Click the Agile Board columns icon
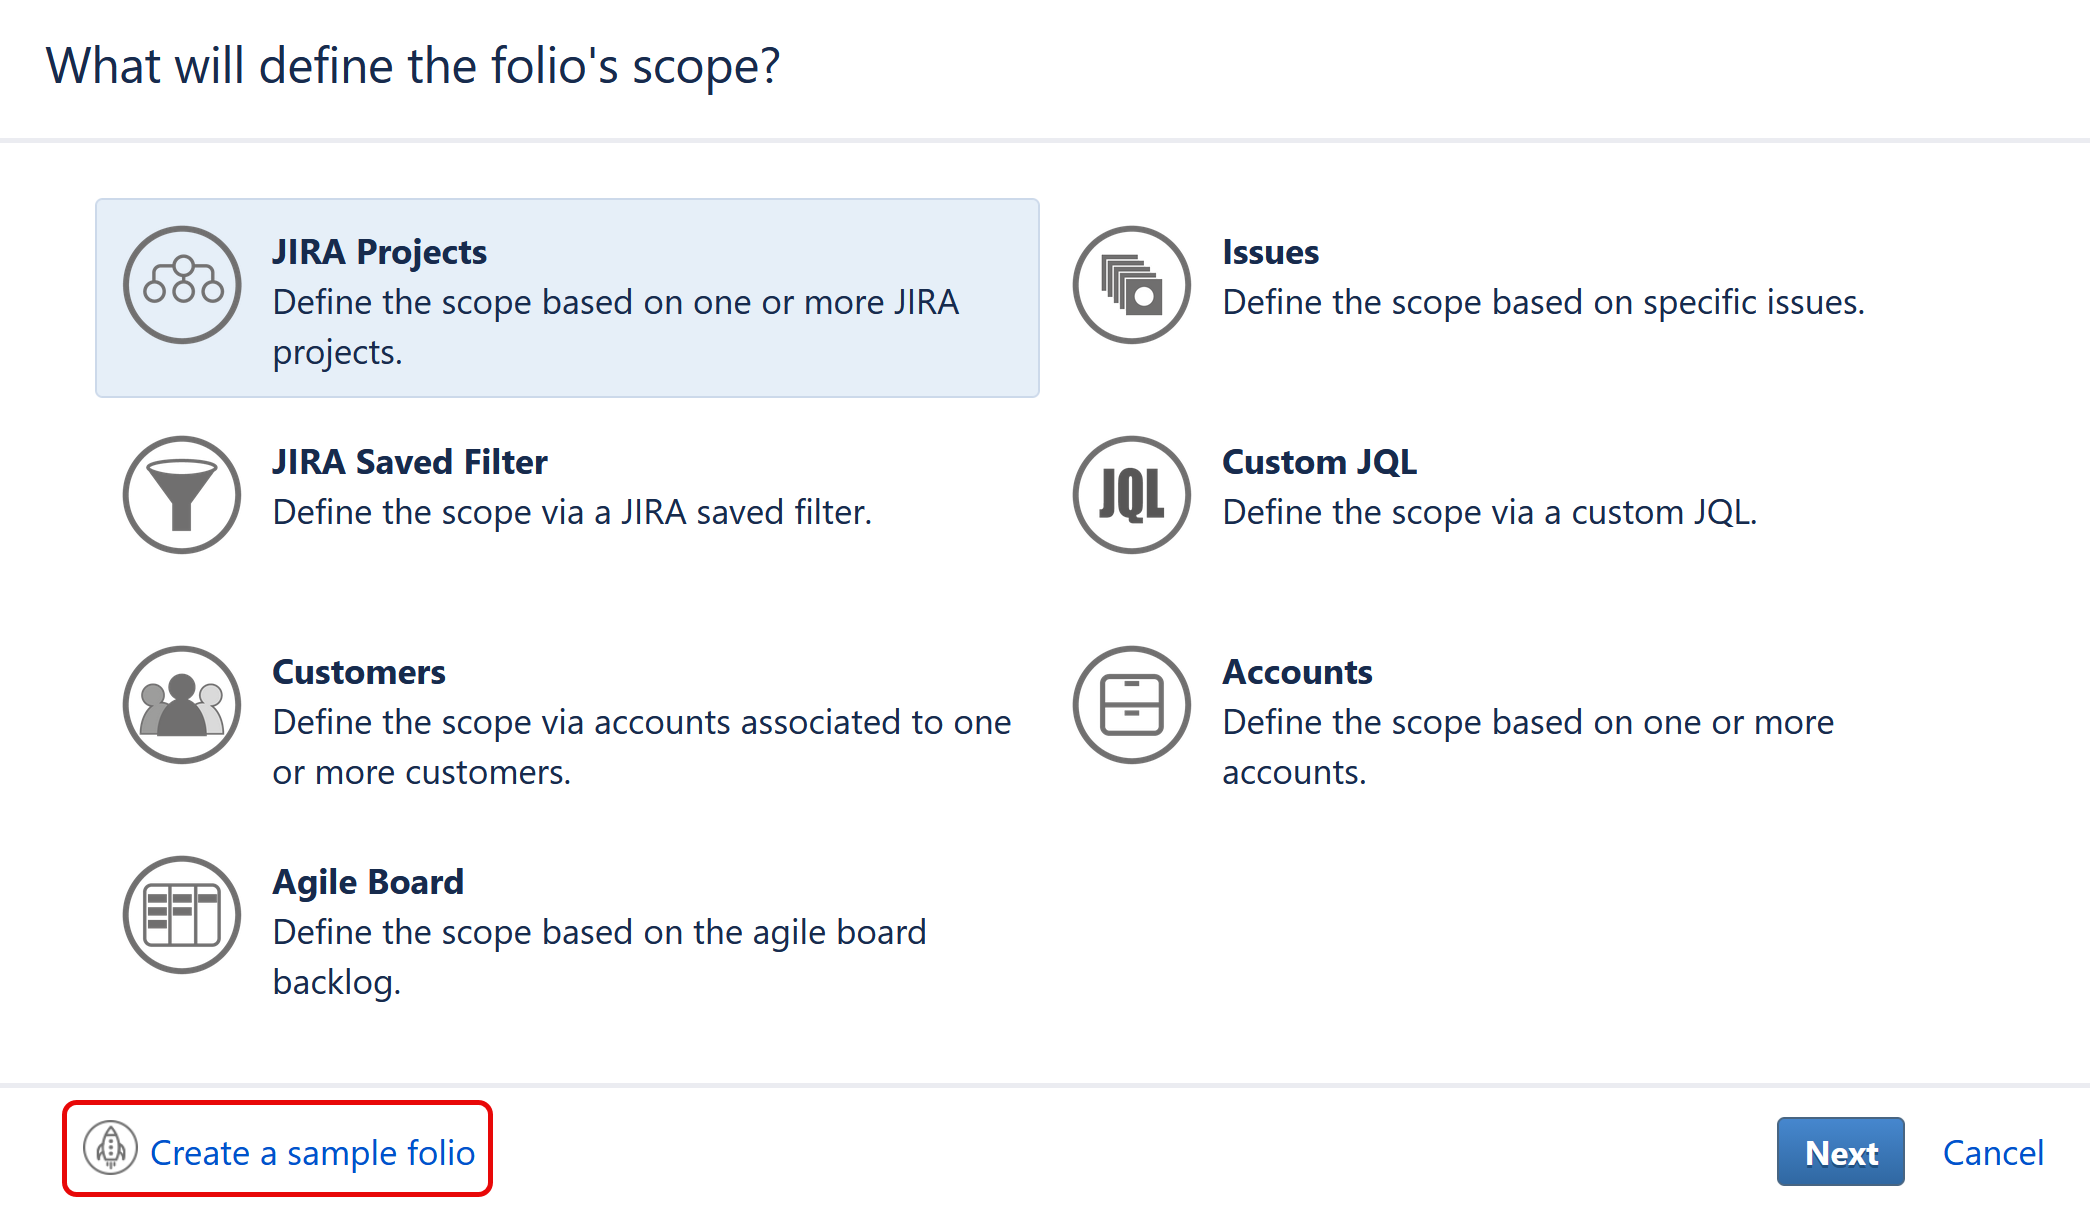This screenshot has width=2090, height=1212. point(182,913)
